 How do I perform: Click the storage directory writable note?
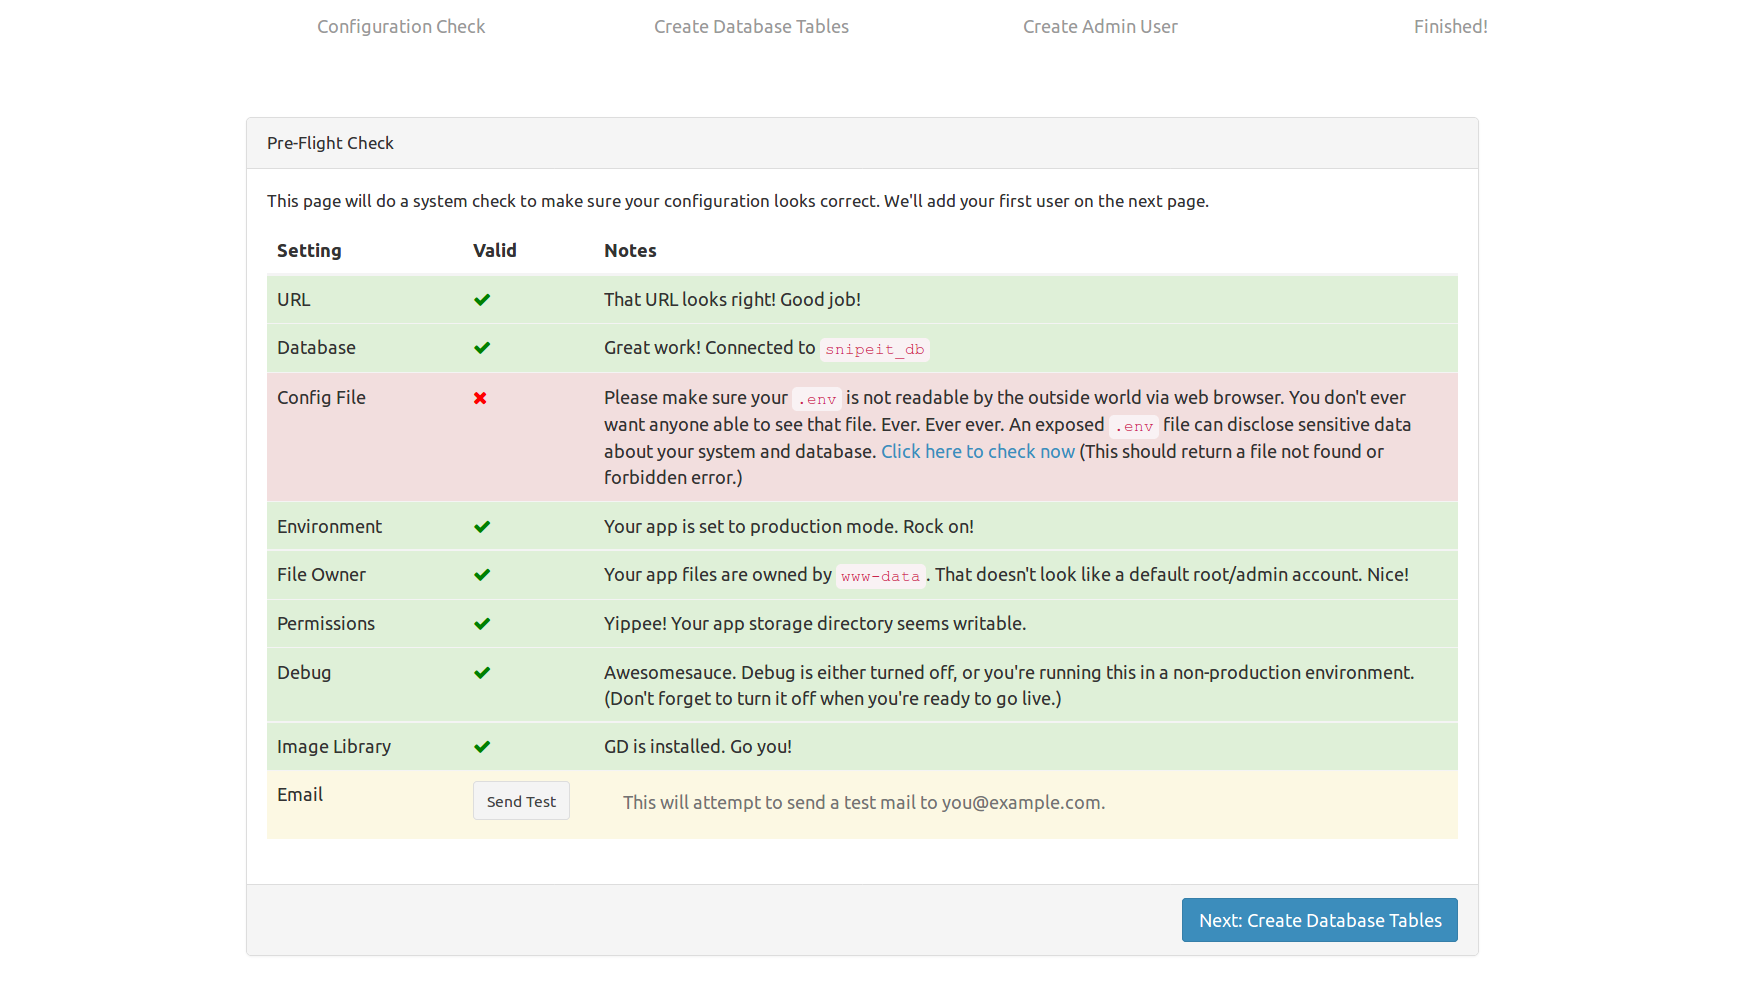[x=815, y=624]
